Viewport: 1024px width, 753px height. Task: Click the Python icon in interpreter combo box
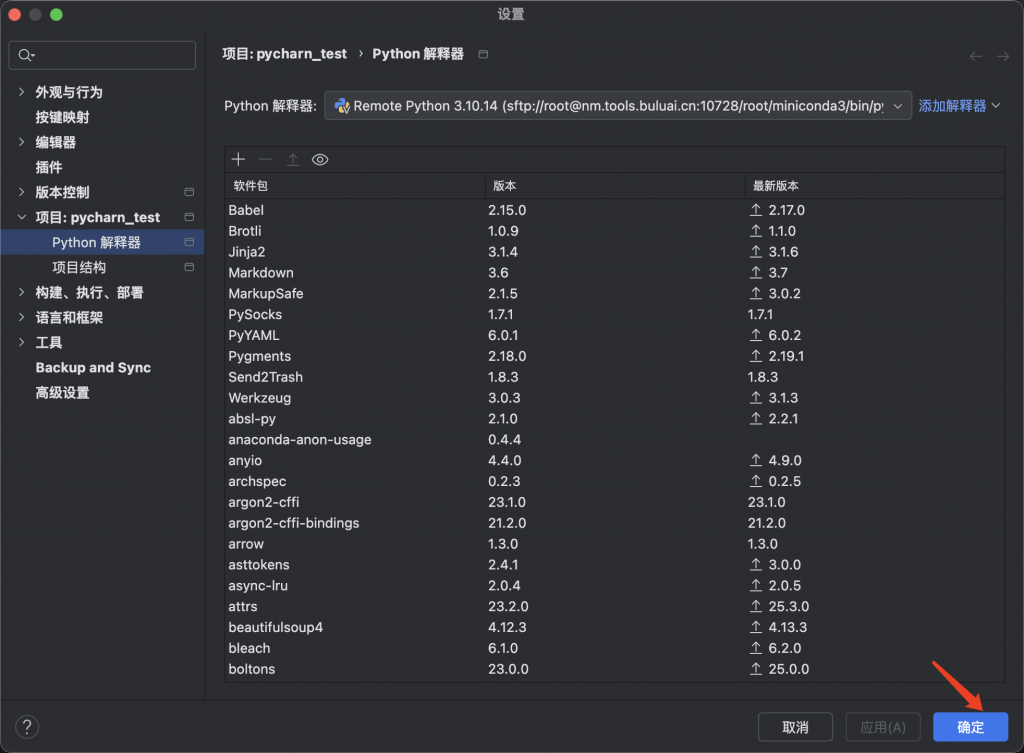[x=342, y=106]
